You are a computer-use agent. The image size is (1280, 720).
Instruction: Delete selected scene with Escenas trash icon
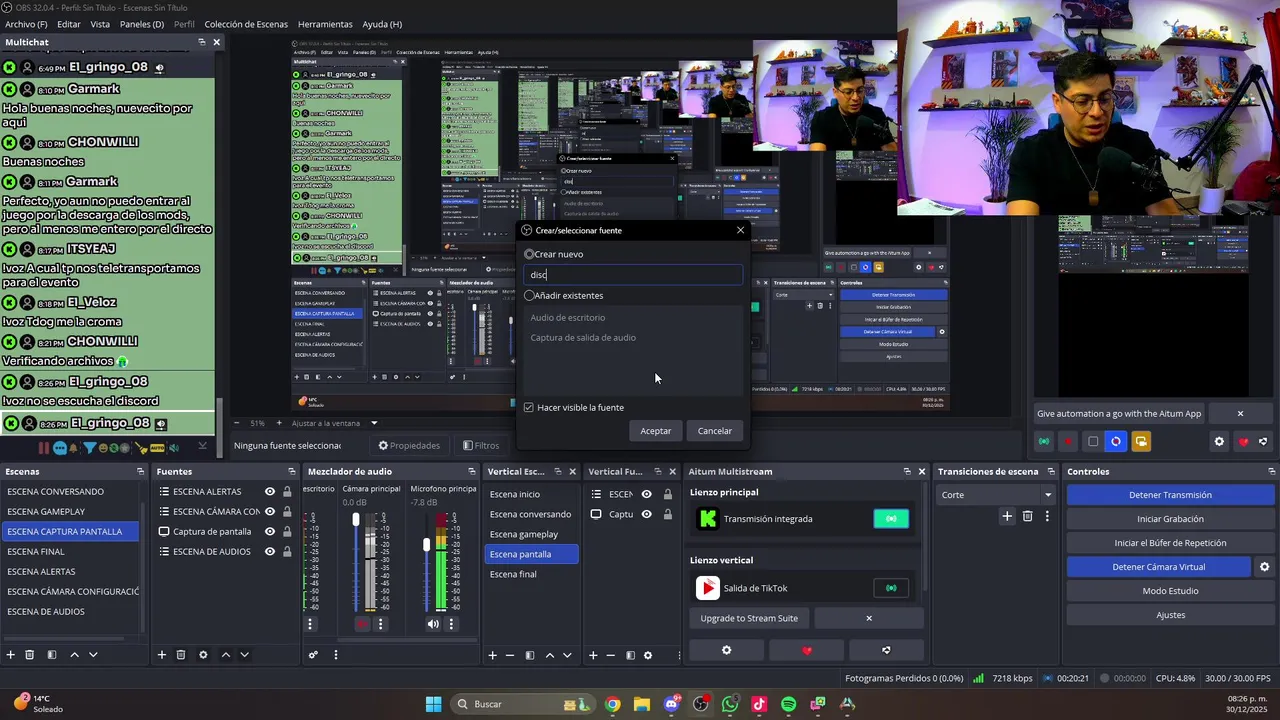(x=30, y=655)
